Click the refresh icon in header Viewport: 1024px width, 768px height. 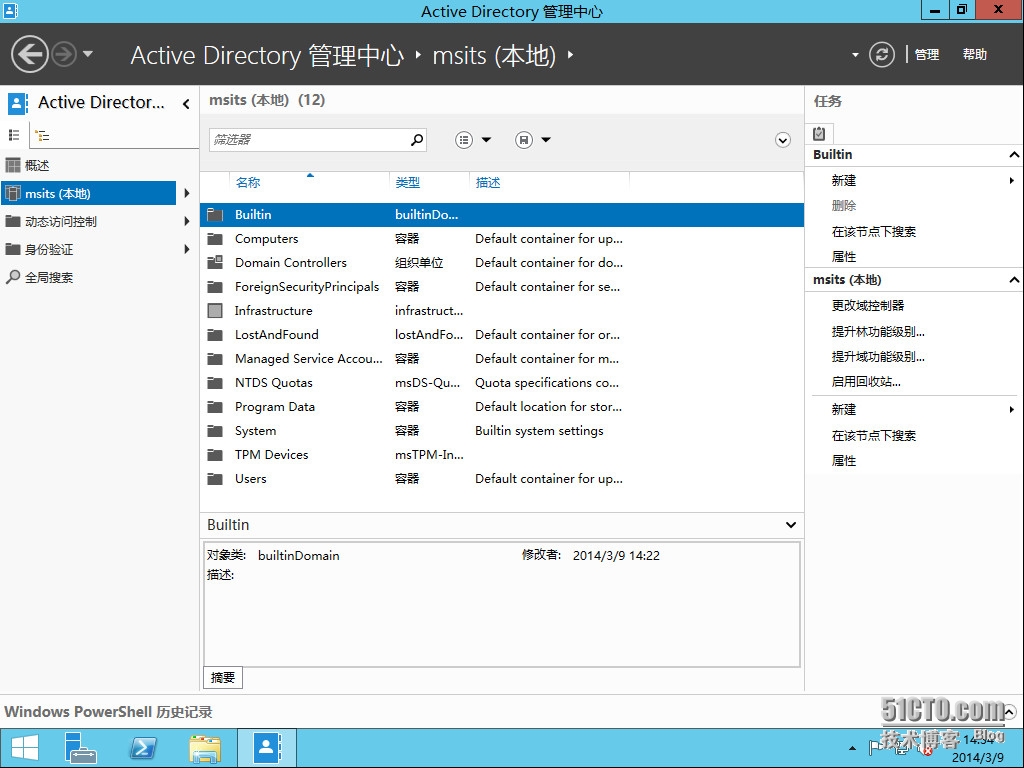coord(882,54)
